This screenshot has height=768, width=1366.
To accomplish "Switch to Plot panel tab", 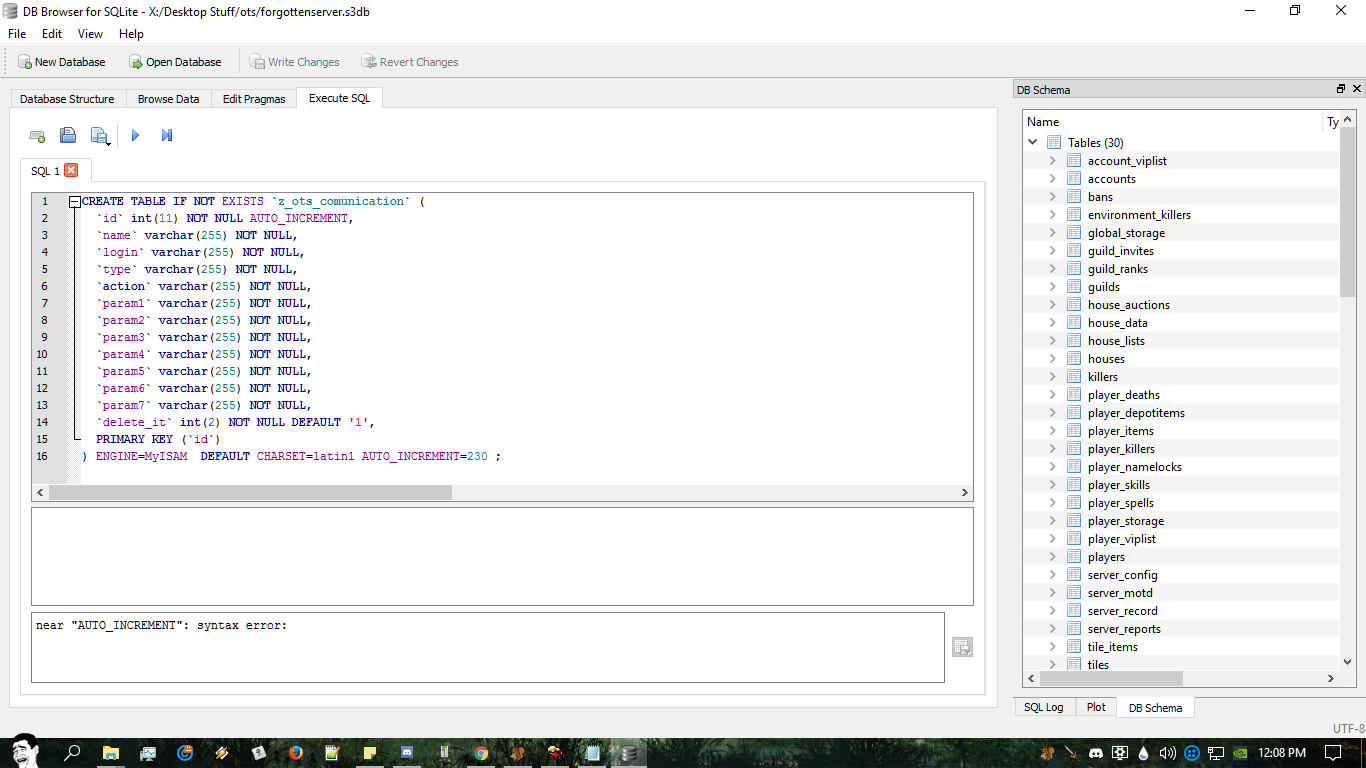I will 1096,707.
